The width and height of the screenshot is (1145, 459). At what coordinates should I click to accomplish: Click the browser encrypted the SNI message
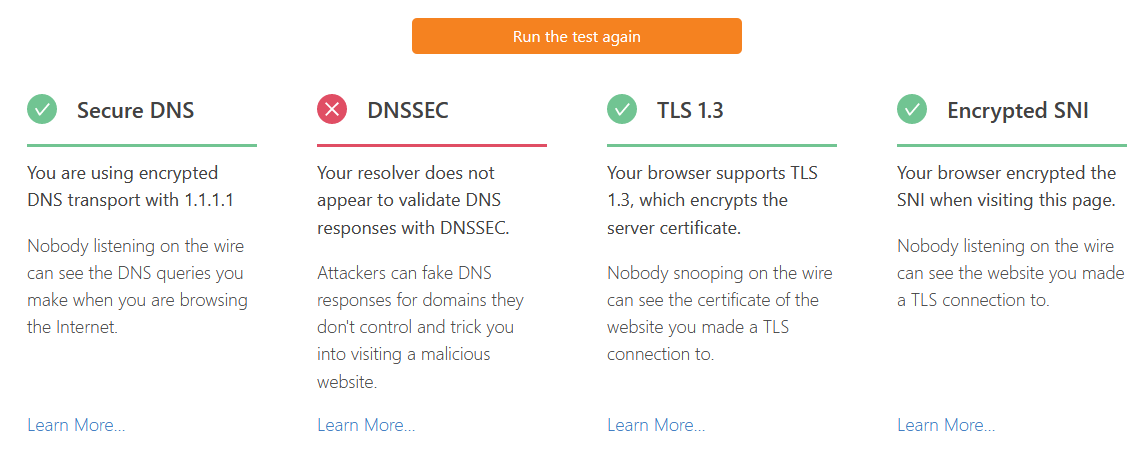tap(1006, 187)
